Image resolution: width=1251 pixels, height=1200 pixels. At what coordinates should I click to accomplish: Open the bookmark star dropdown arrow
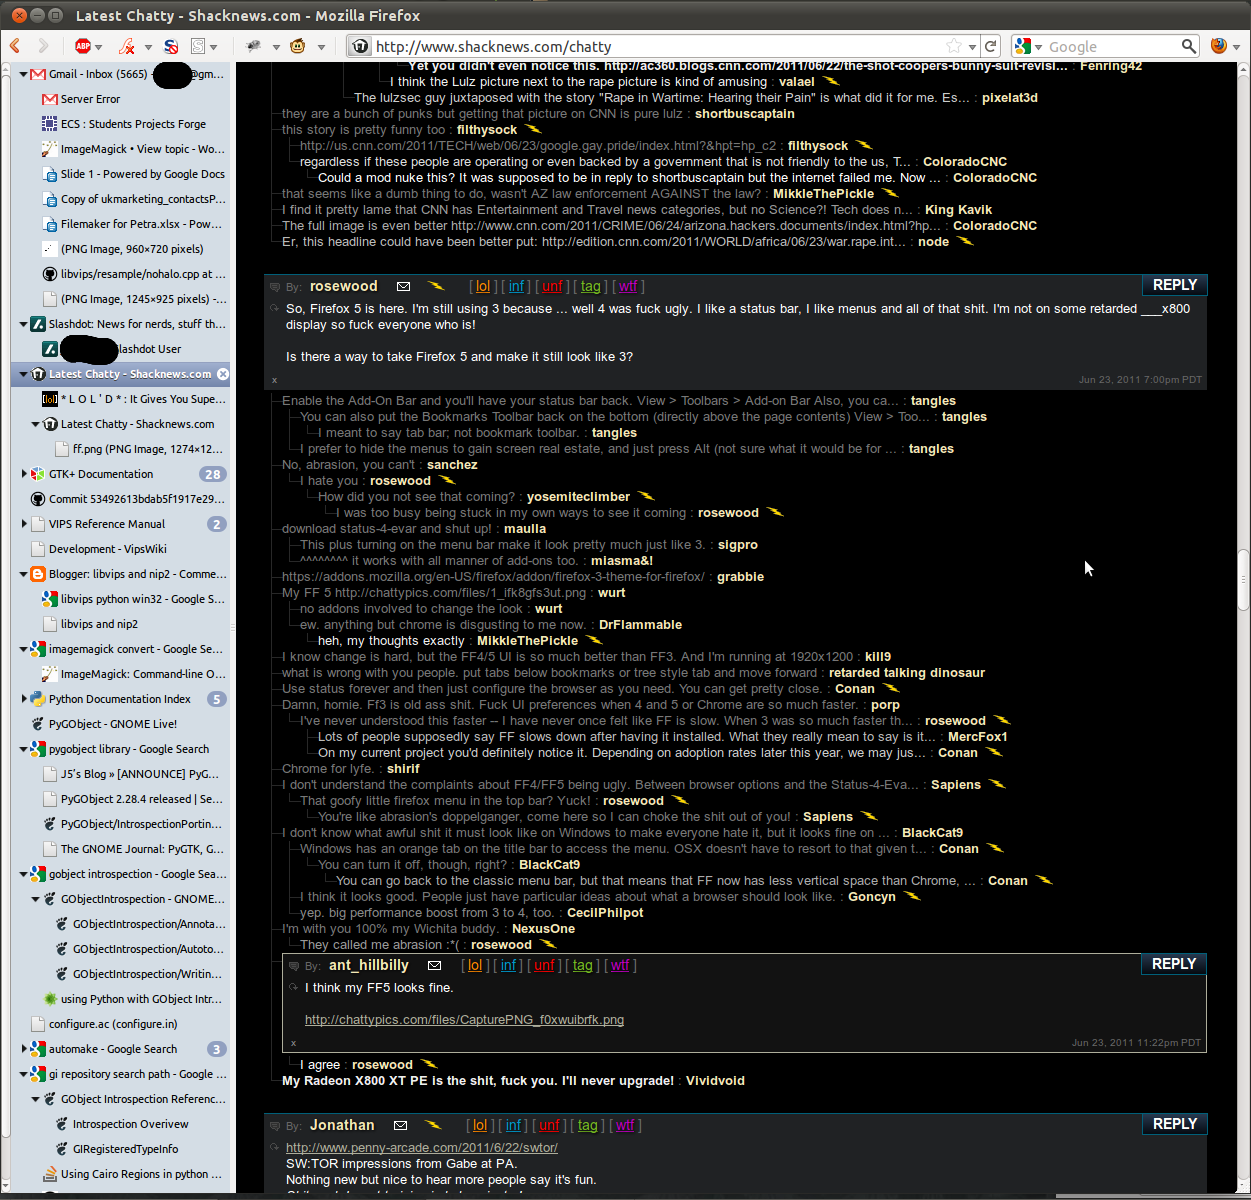click(972, 47)
